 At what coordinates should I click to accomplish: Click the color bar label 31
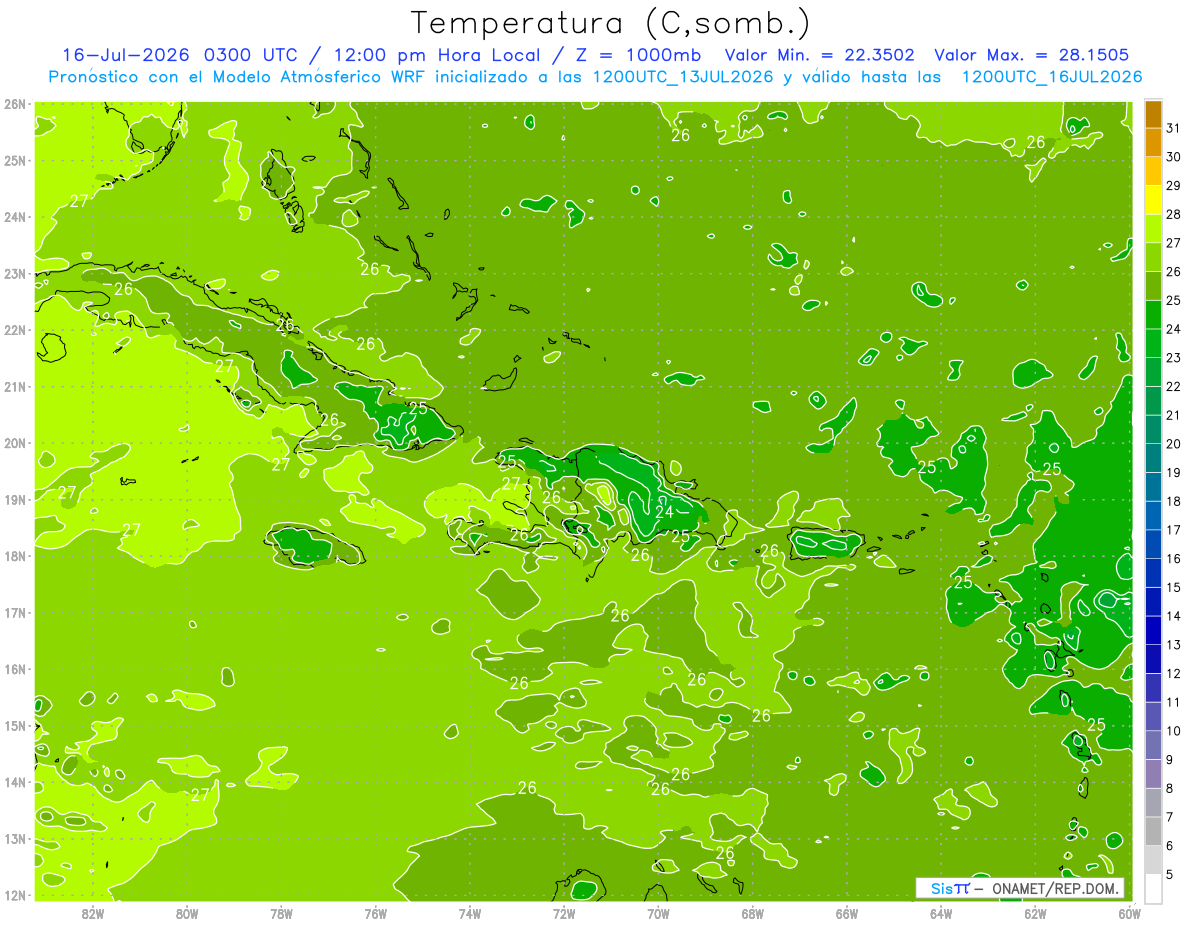pyautogui.click(x=1173, y=128)
